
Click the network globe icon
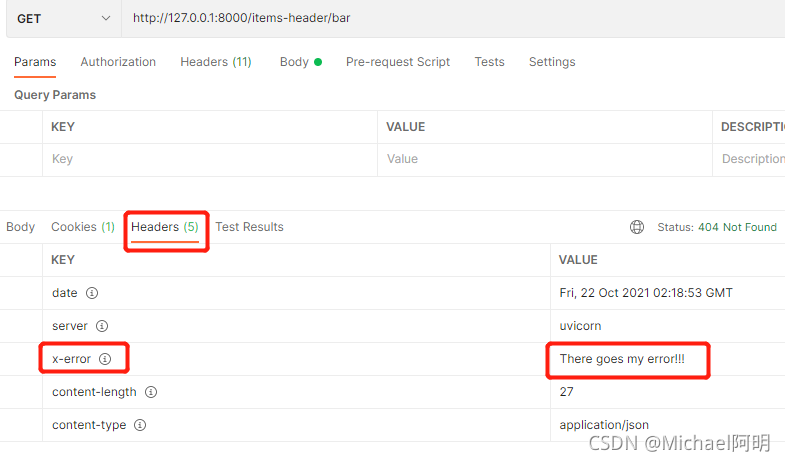pyautogui.click(x=637, y=227)
